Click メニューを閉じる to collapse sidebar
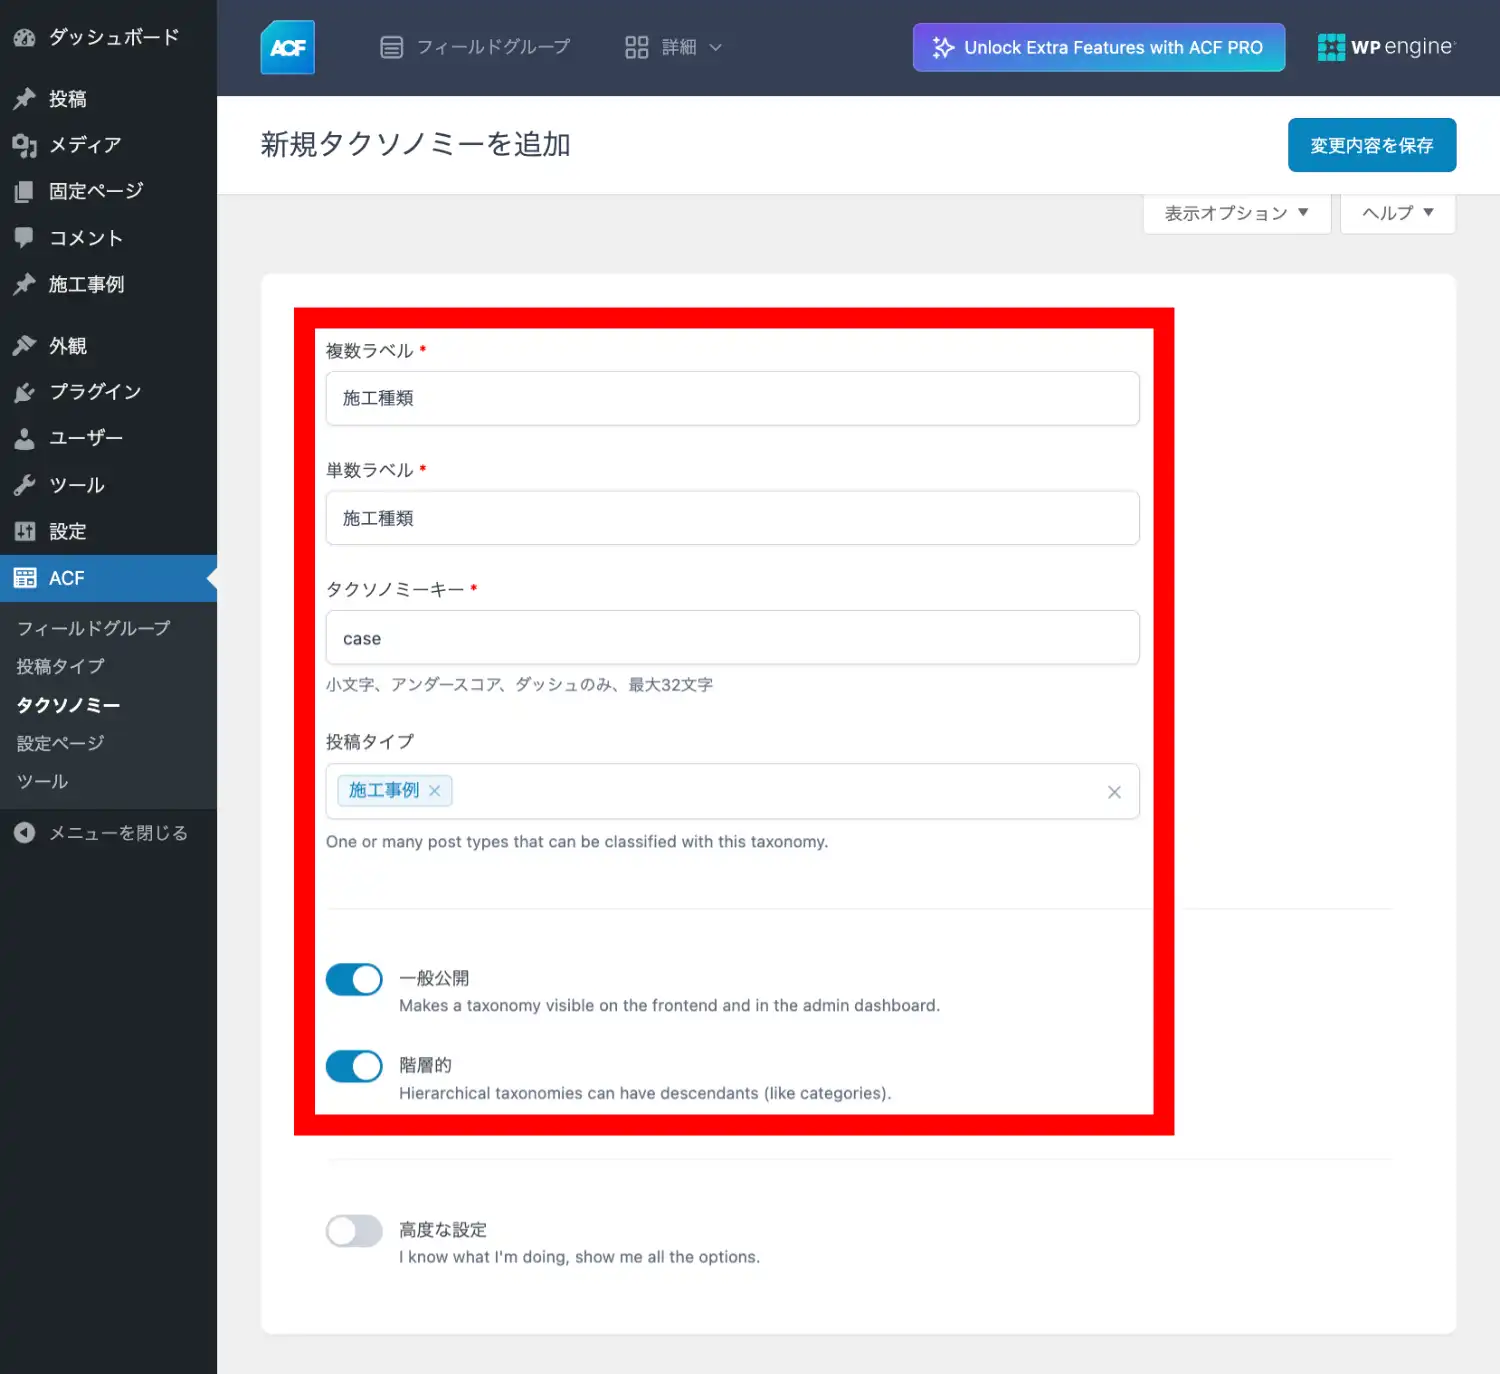The image size is (1500, 1374). pyautogui.click(x=108, y=833)
